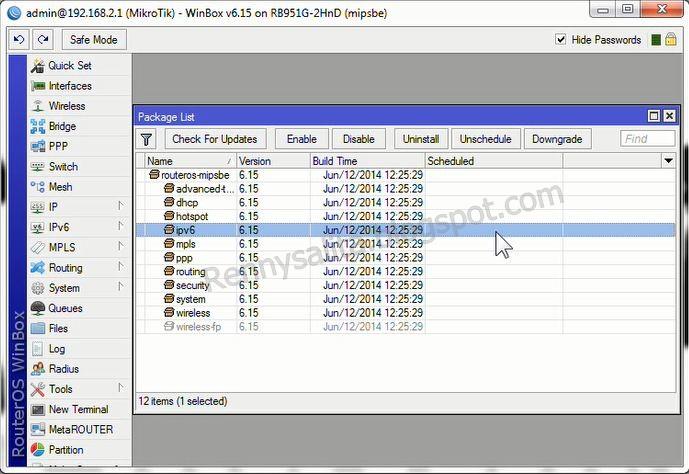Launch New Terminal
Image resolution: width=689 pixels, height=474 pixels.
coord(78,409)
